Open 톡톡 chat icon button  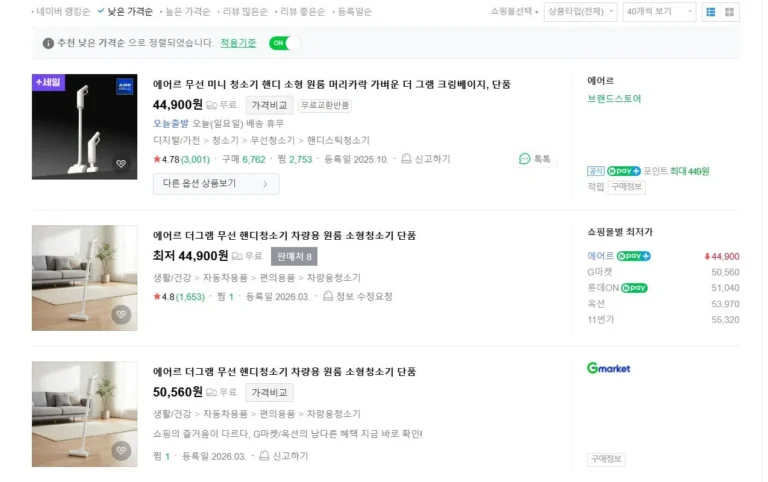pyautogui.click(x=535, y=159)
